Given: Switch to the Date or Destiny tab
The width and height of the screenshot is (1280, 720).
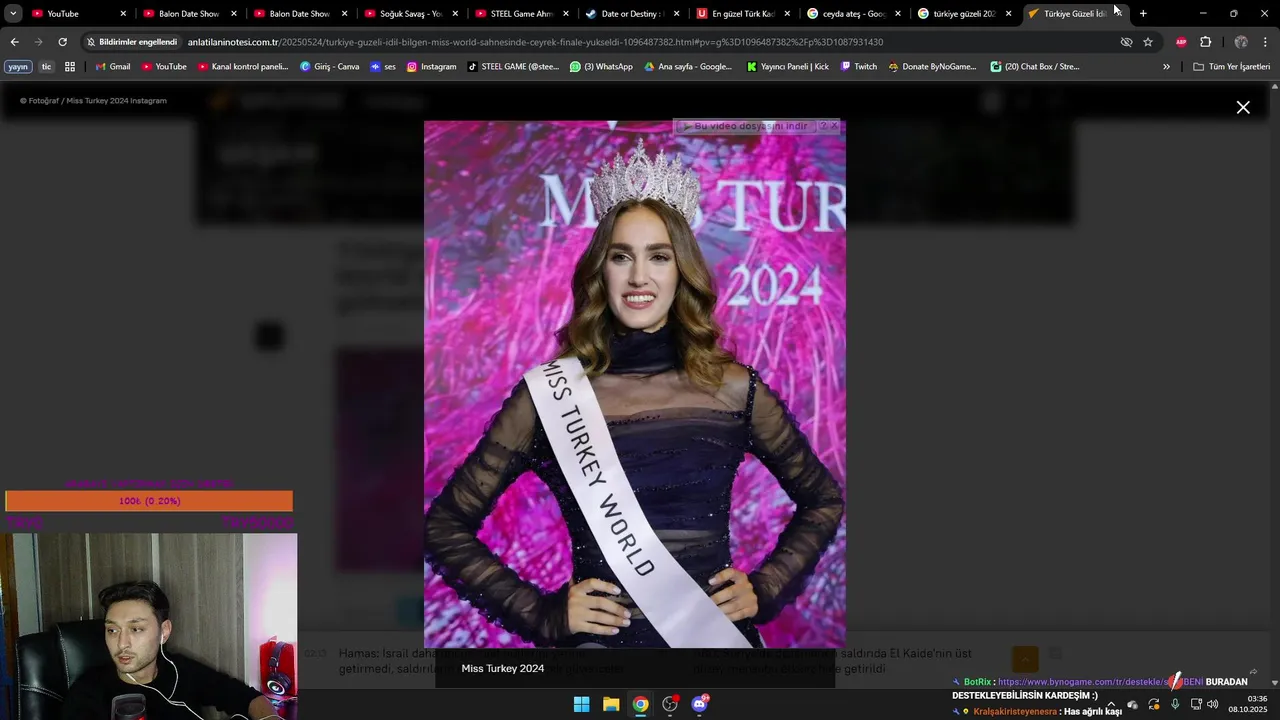Looking at the screenshot, I should (634, 13).
